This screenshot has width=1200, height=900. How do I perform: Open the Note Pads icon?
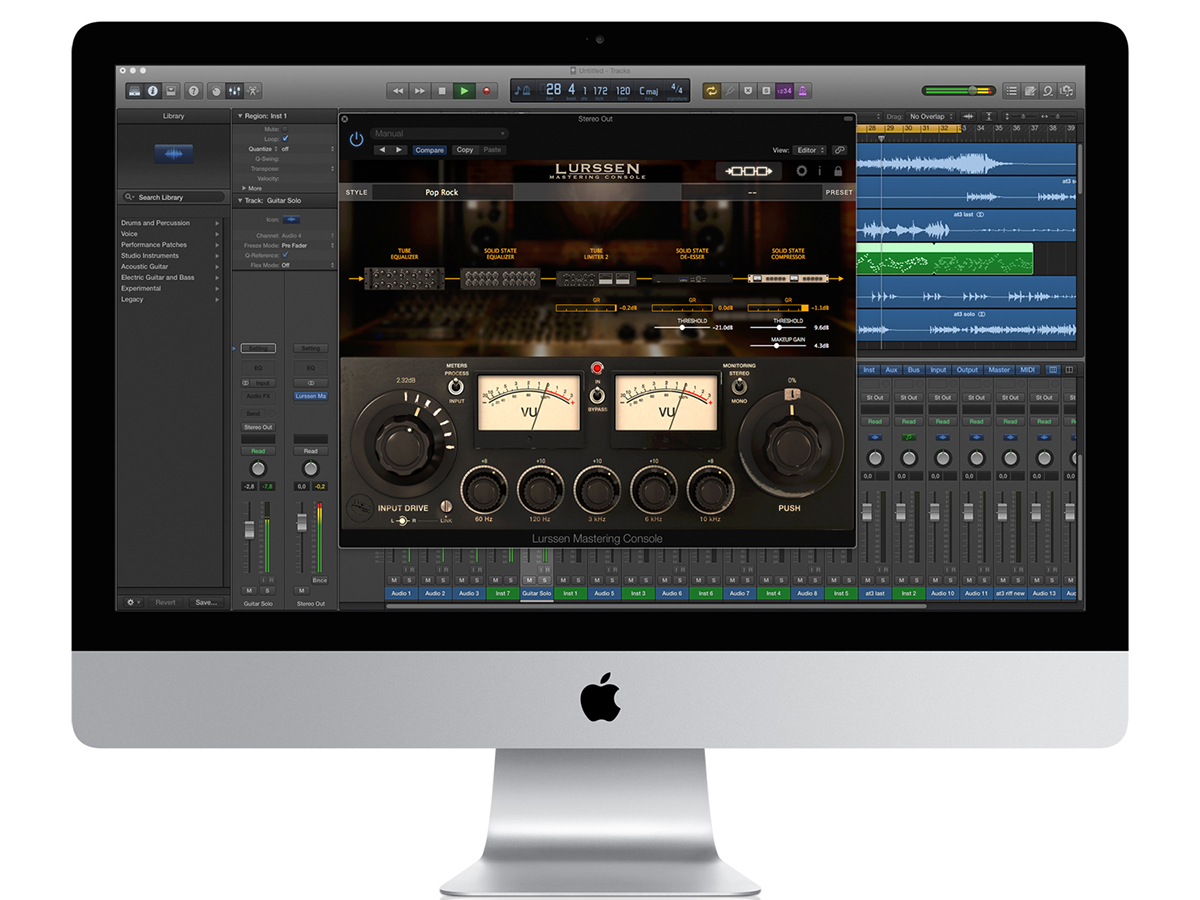pyautogui.click(x=1031, y=90)
